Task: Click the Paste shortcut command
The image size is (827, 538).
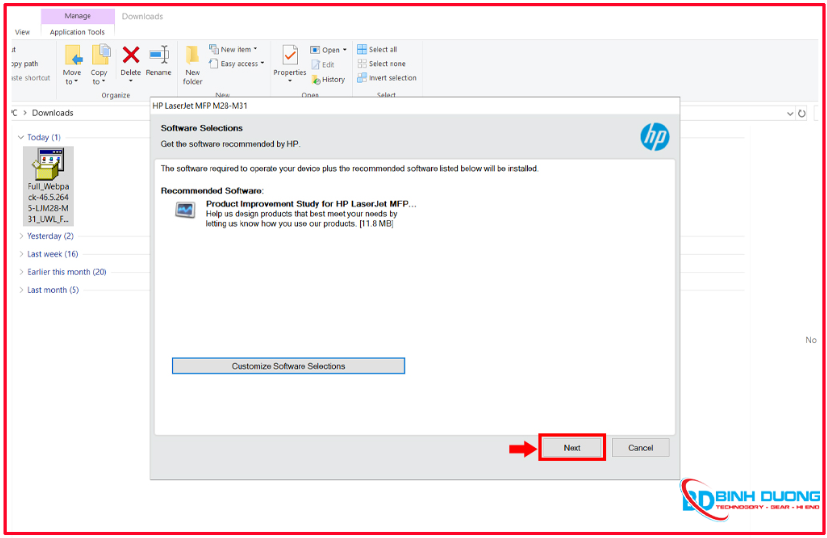Action: click(31, 78)
